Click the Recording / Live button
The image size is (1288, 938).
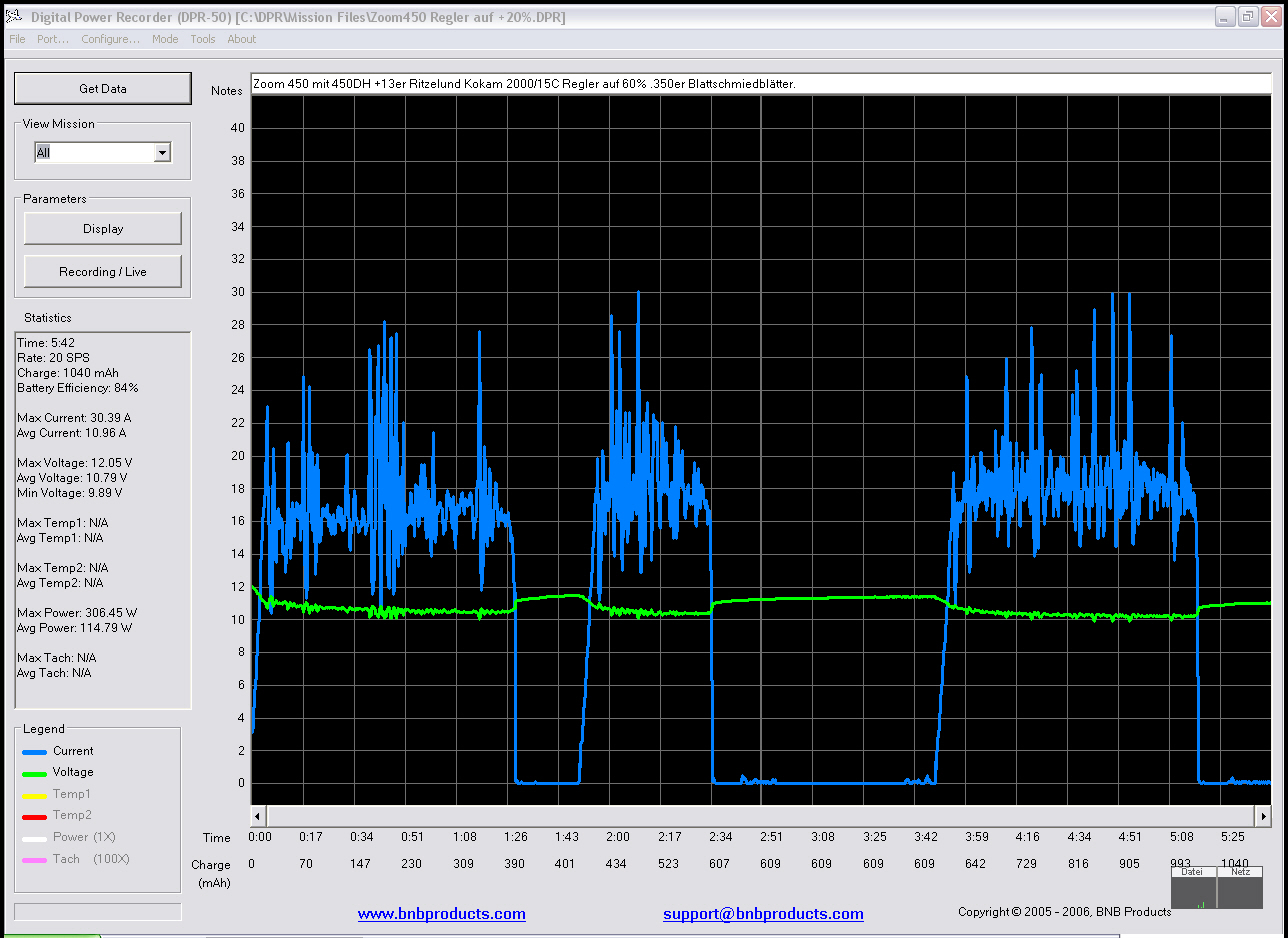click(x=103, y=271)
